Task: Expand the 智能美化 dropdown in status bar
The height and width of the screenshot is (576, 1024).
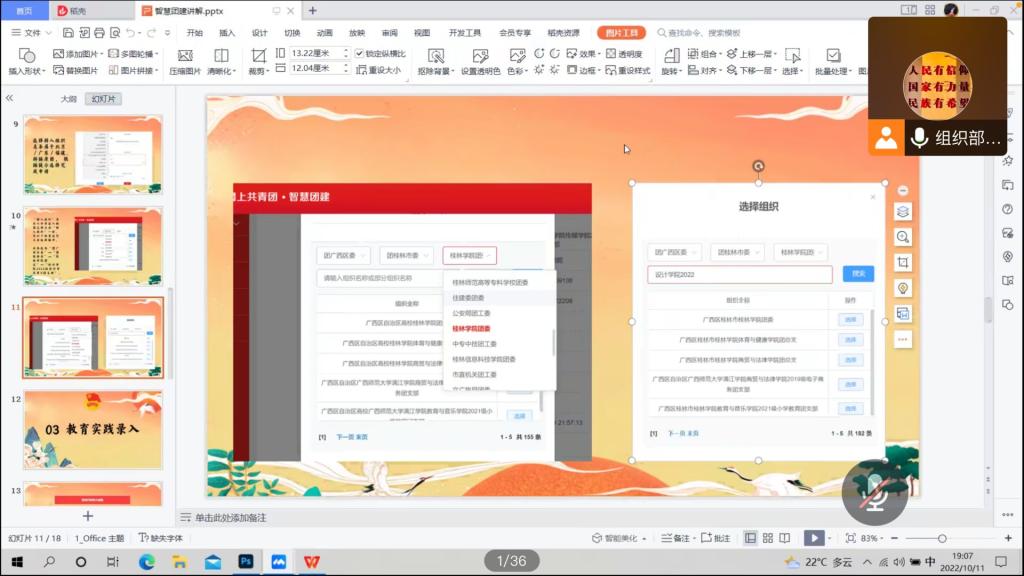Action: [644, 538]
